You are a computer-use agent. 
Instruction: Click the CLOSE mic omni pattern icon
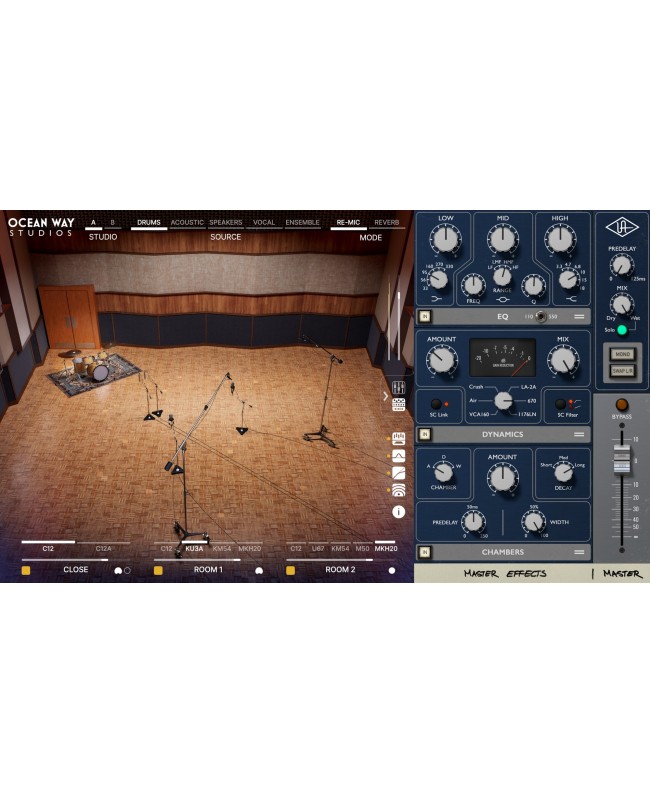[128, 571]
